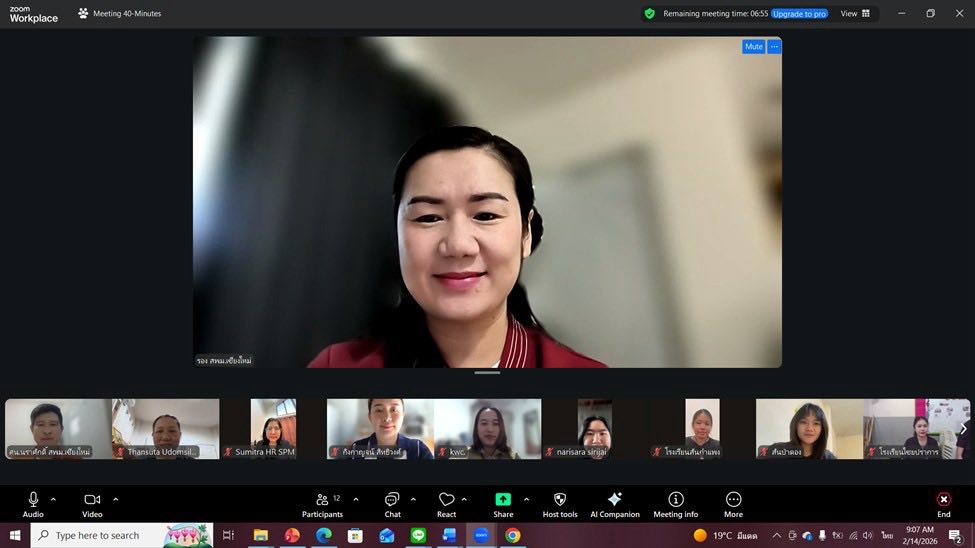Expand audio options arrow next to Audio
Screen dimensions: 975x548
tap(53, 499)
